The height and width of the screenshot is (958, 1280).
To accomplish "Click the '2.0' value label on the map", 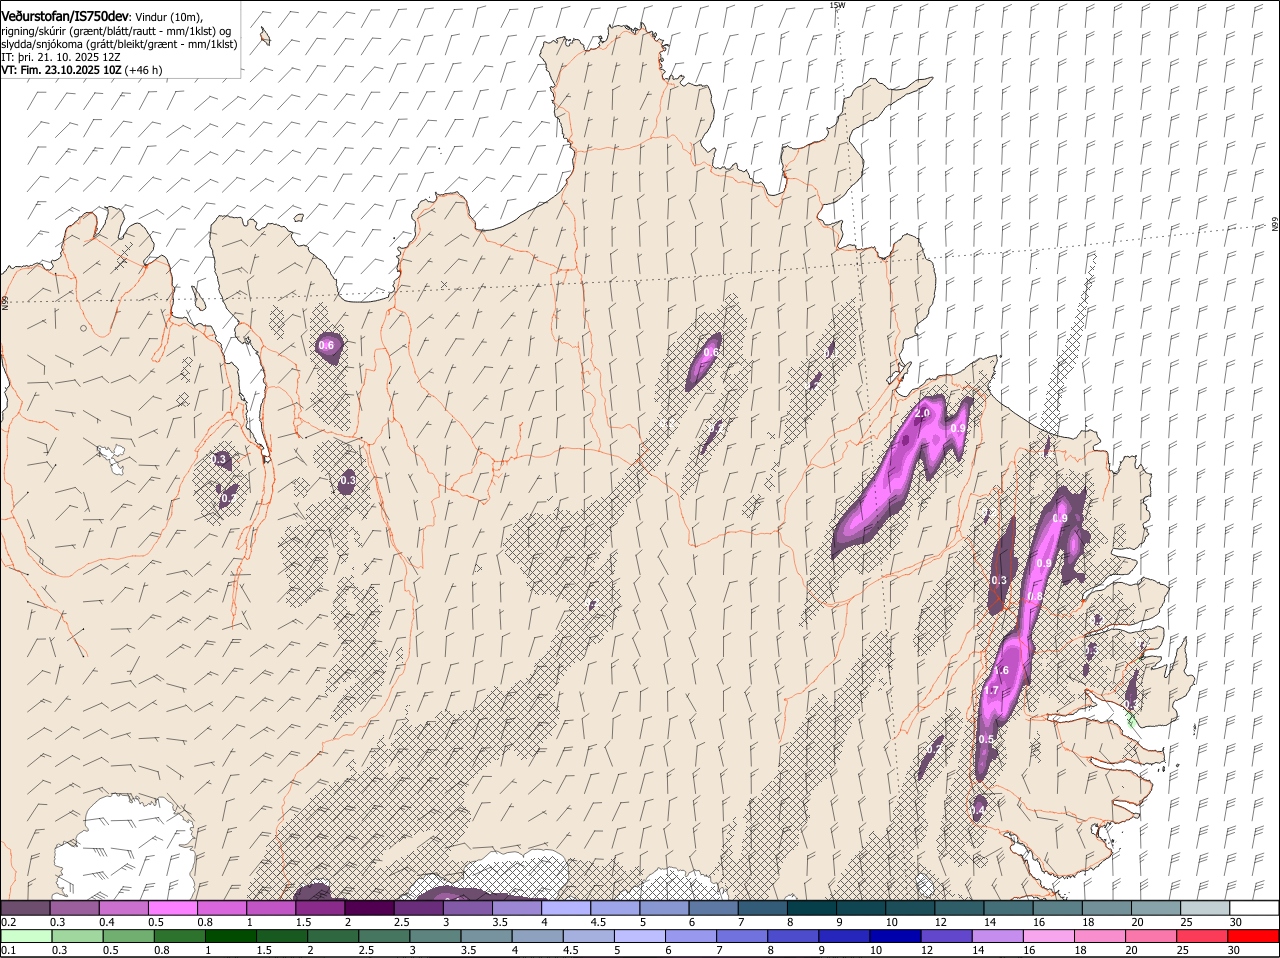I will (922, 413).
